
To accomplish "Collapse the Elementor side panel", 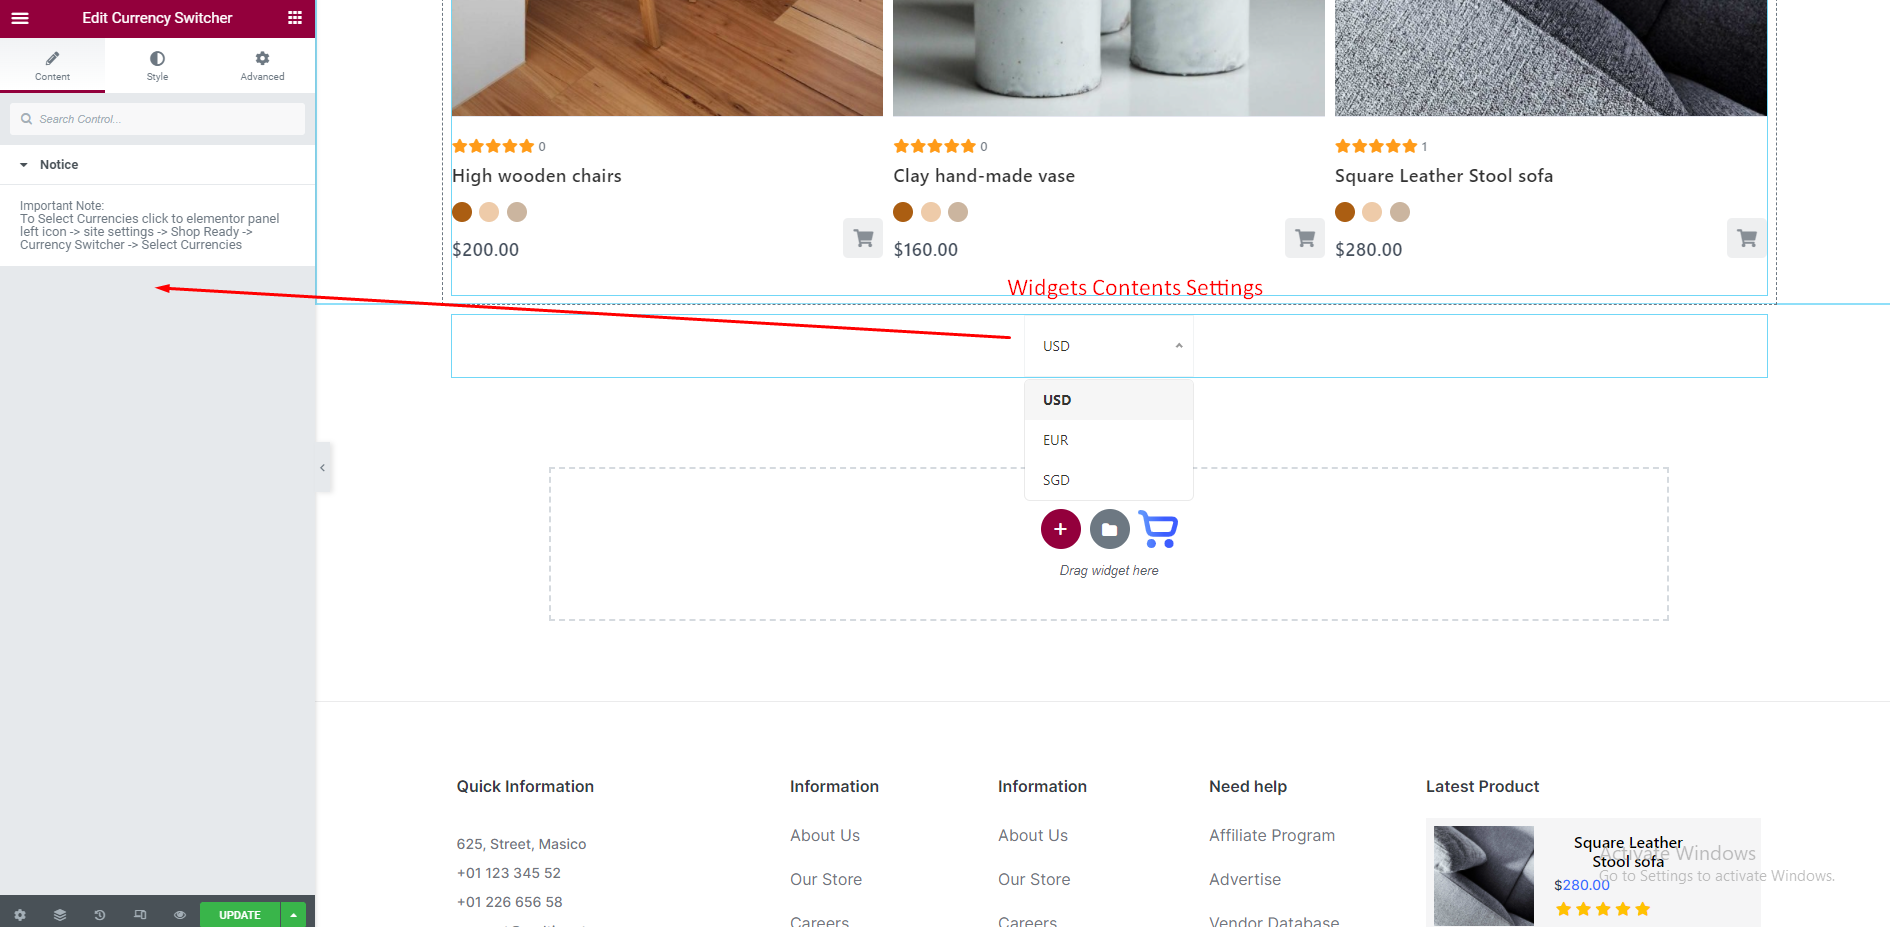I will tap(322, 468).
